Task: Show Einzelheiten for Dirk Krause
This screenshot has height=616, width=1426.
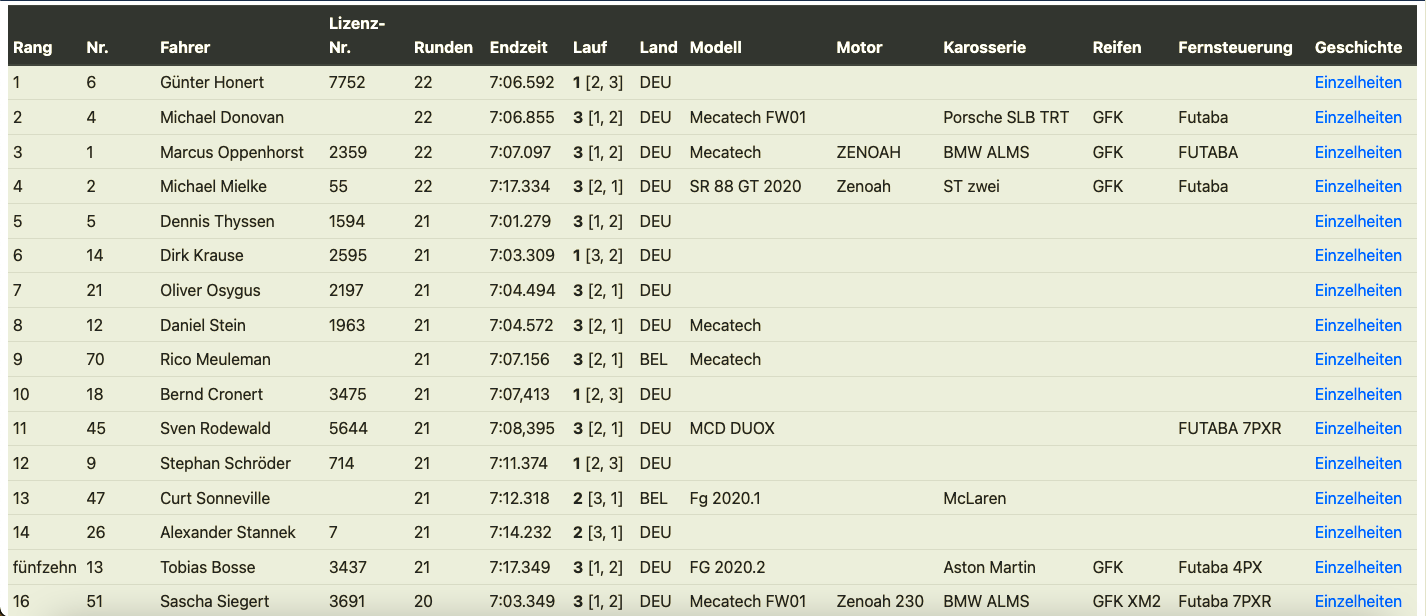Action: [x=1358, y=256]
